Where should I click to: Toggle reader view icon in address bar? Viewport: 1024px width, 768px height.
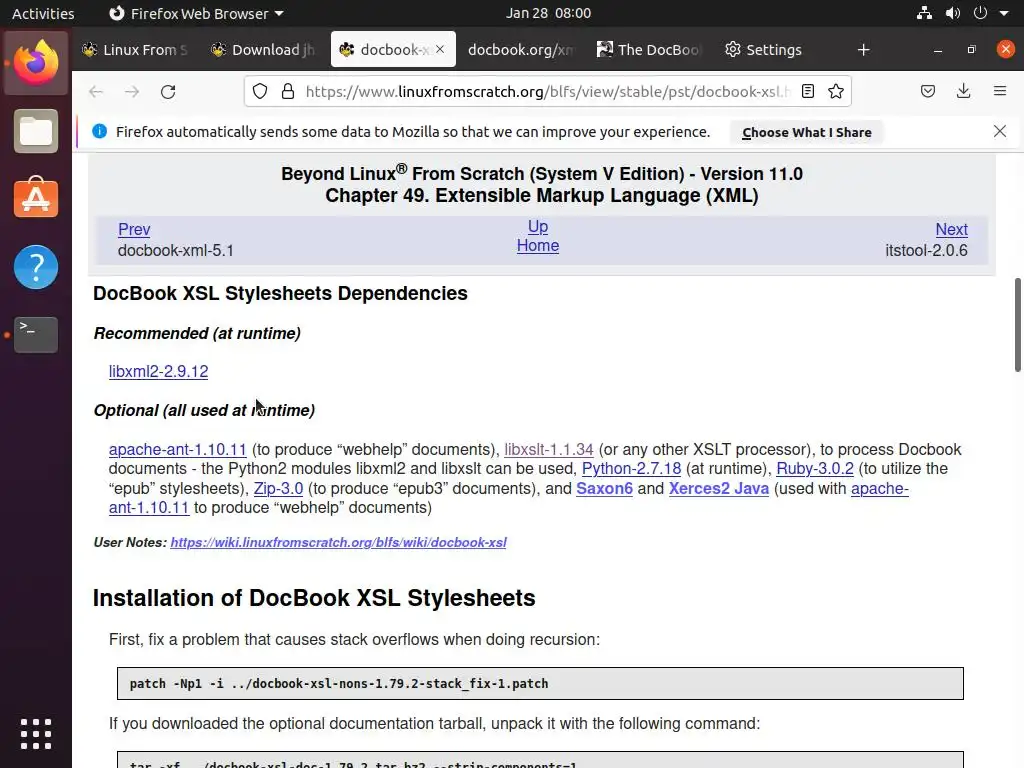(x=808, y=91)
